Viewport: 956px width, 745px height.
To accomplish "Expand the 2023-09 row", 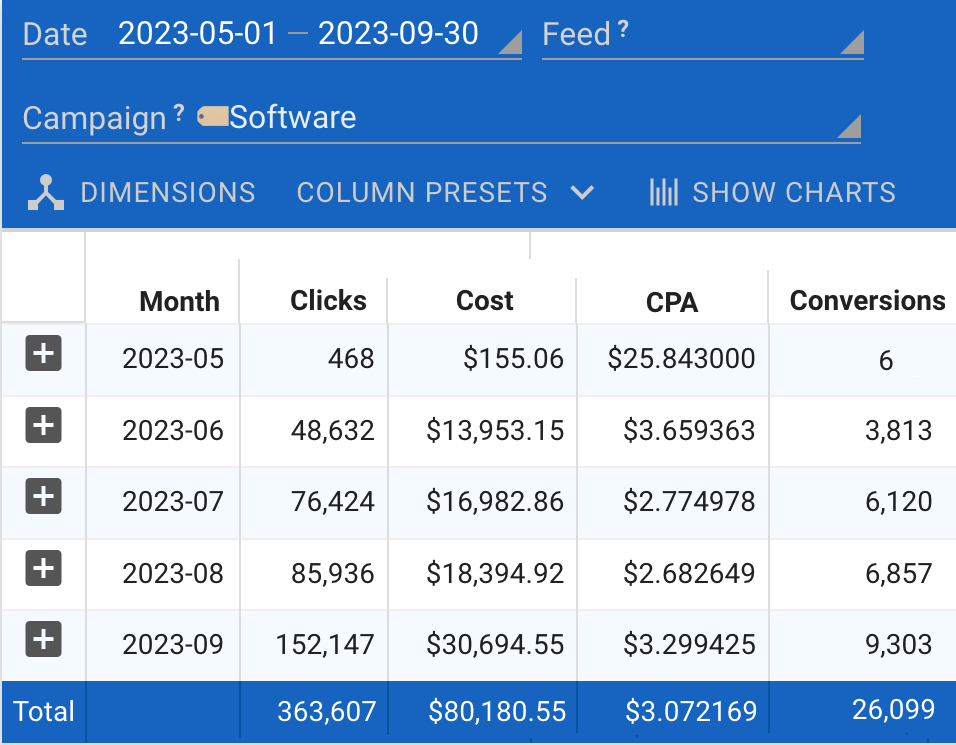I will pos(43,640).
